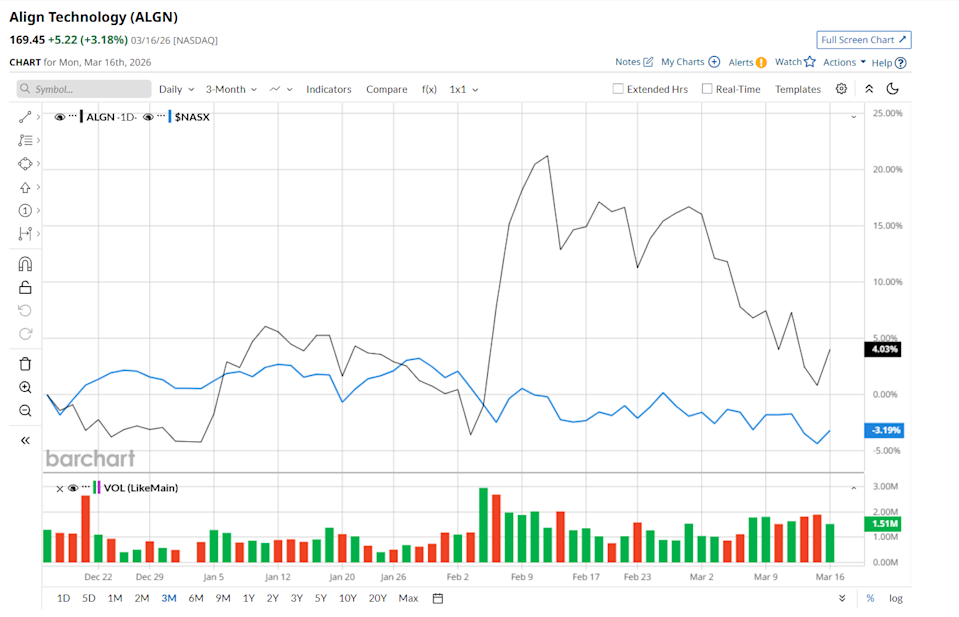Screen dimensions: 959x617
Task: Click the lock drawings icon
Action: point(25,287)
